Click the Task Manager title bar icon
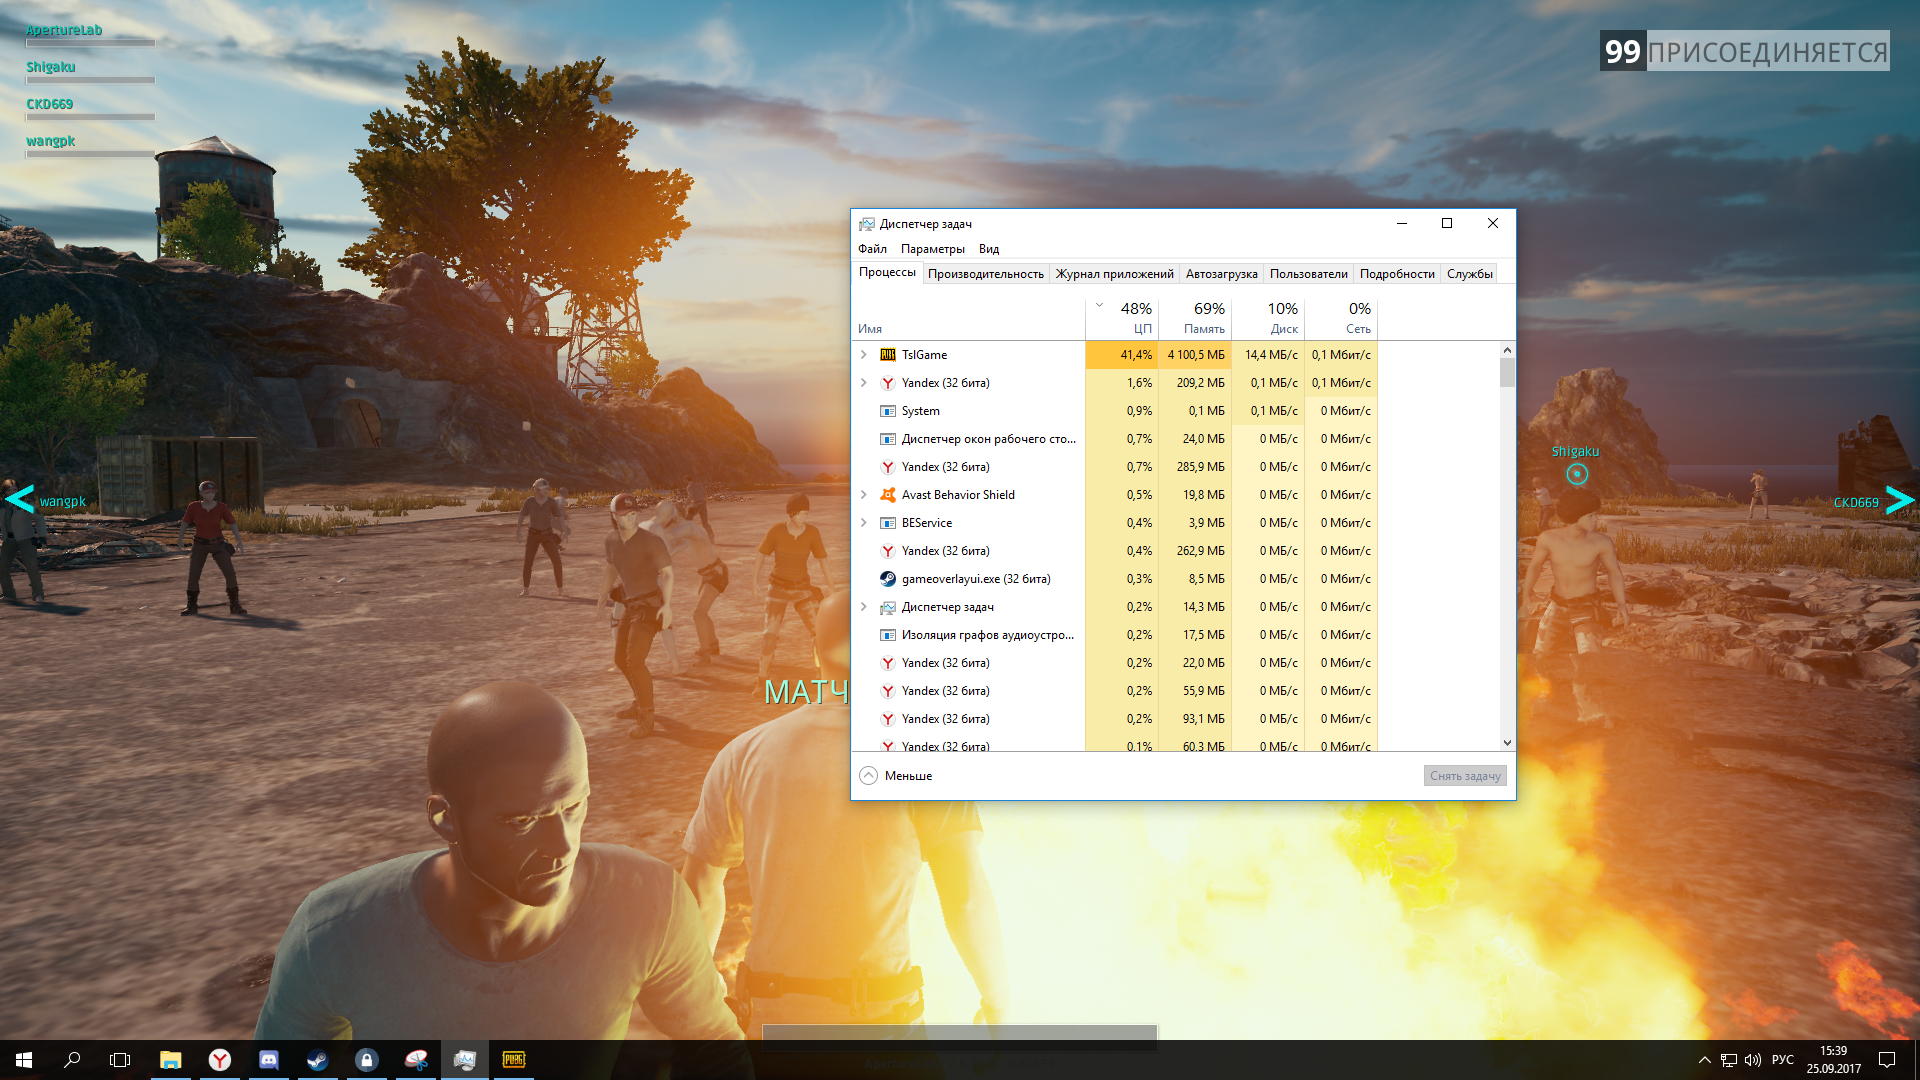 (x=867, y=224)
